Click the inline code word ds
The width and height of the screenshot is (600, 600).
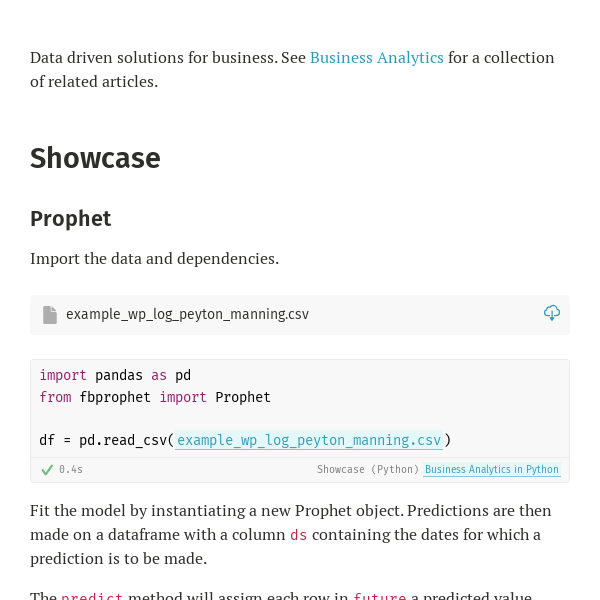(x=298, y=535)
